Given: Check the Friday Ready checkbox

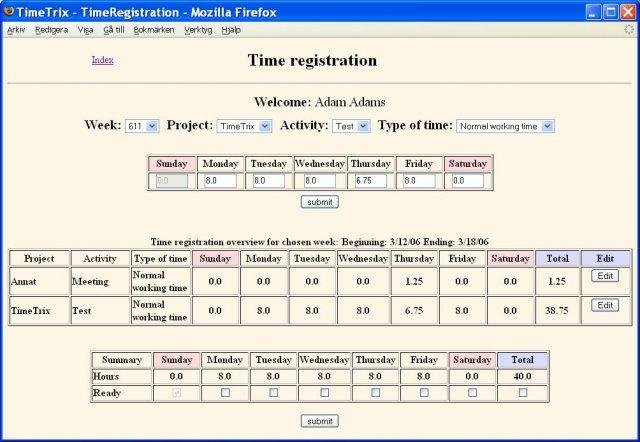Looking at the screenshot, I should point(424,393).
